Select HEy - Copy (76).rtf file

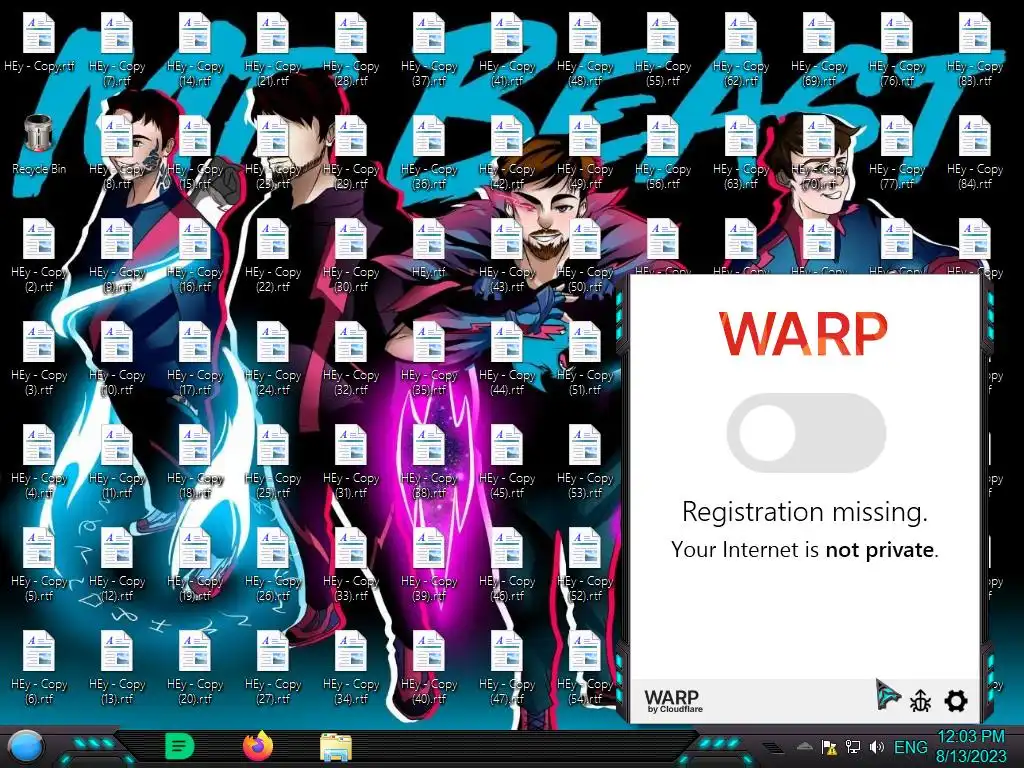click(x=897, y=49)
